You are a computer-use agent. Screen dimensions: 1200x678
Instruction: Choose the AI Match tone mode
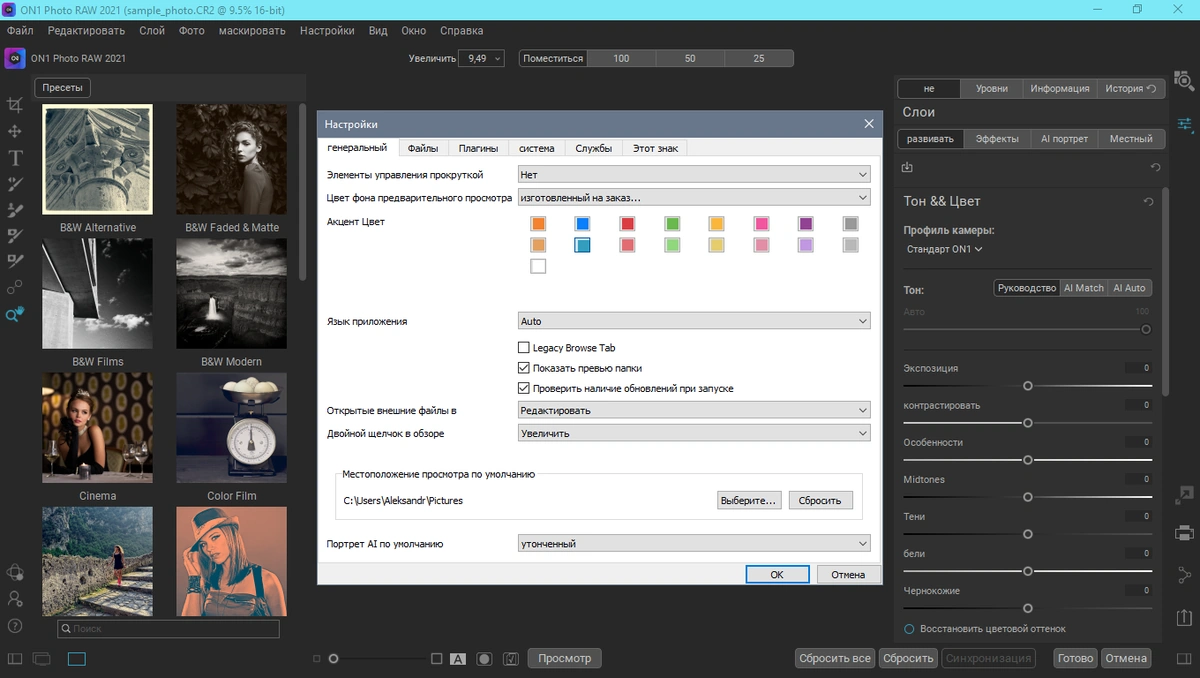pyautogui.click(x=1083, y=288)
